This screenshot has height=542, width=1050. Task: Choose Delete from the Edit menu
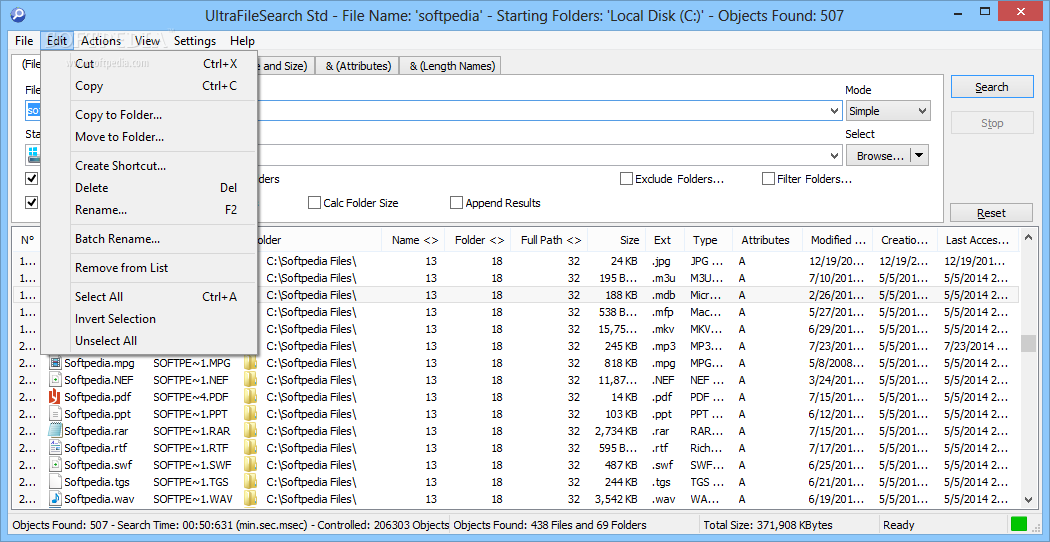[x=149, y=188]
